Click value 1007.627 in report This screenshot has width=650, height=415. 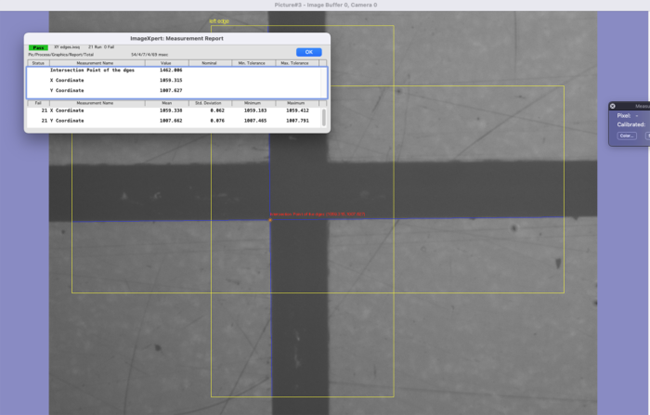(171, 90)
